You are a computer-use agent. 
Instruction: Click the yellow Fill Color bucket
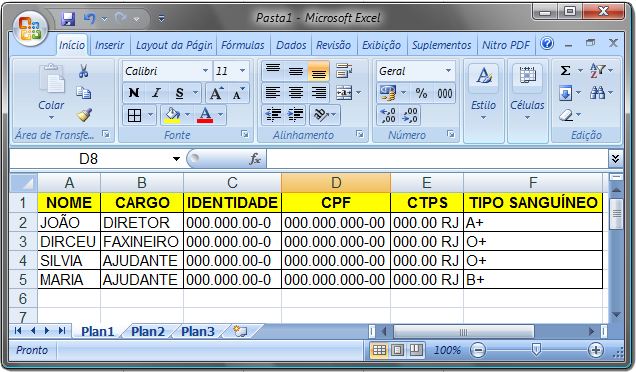[x=172, y=115]
